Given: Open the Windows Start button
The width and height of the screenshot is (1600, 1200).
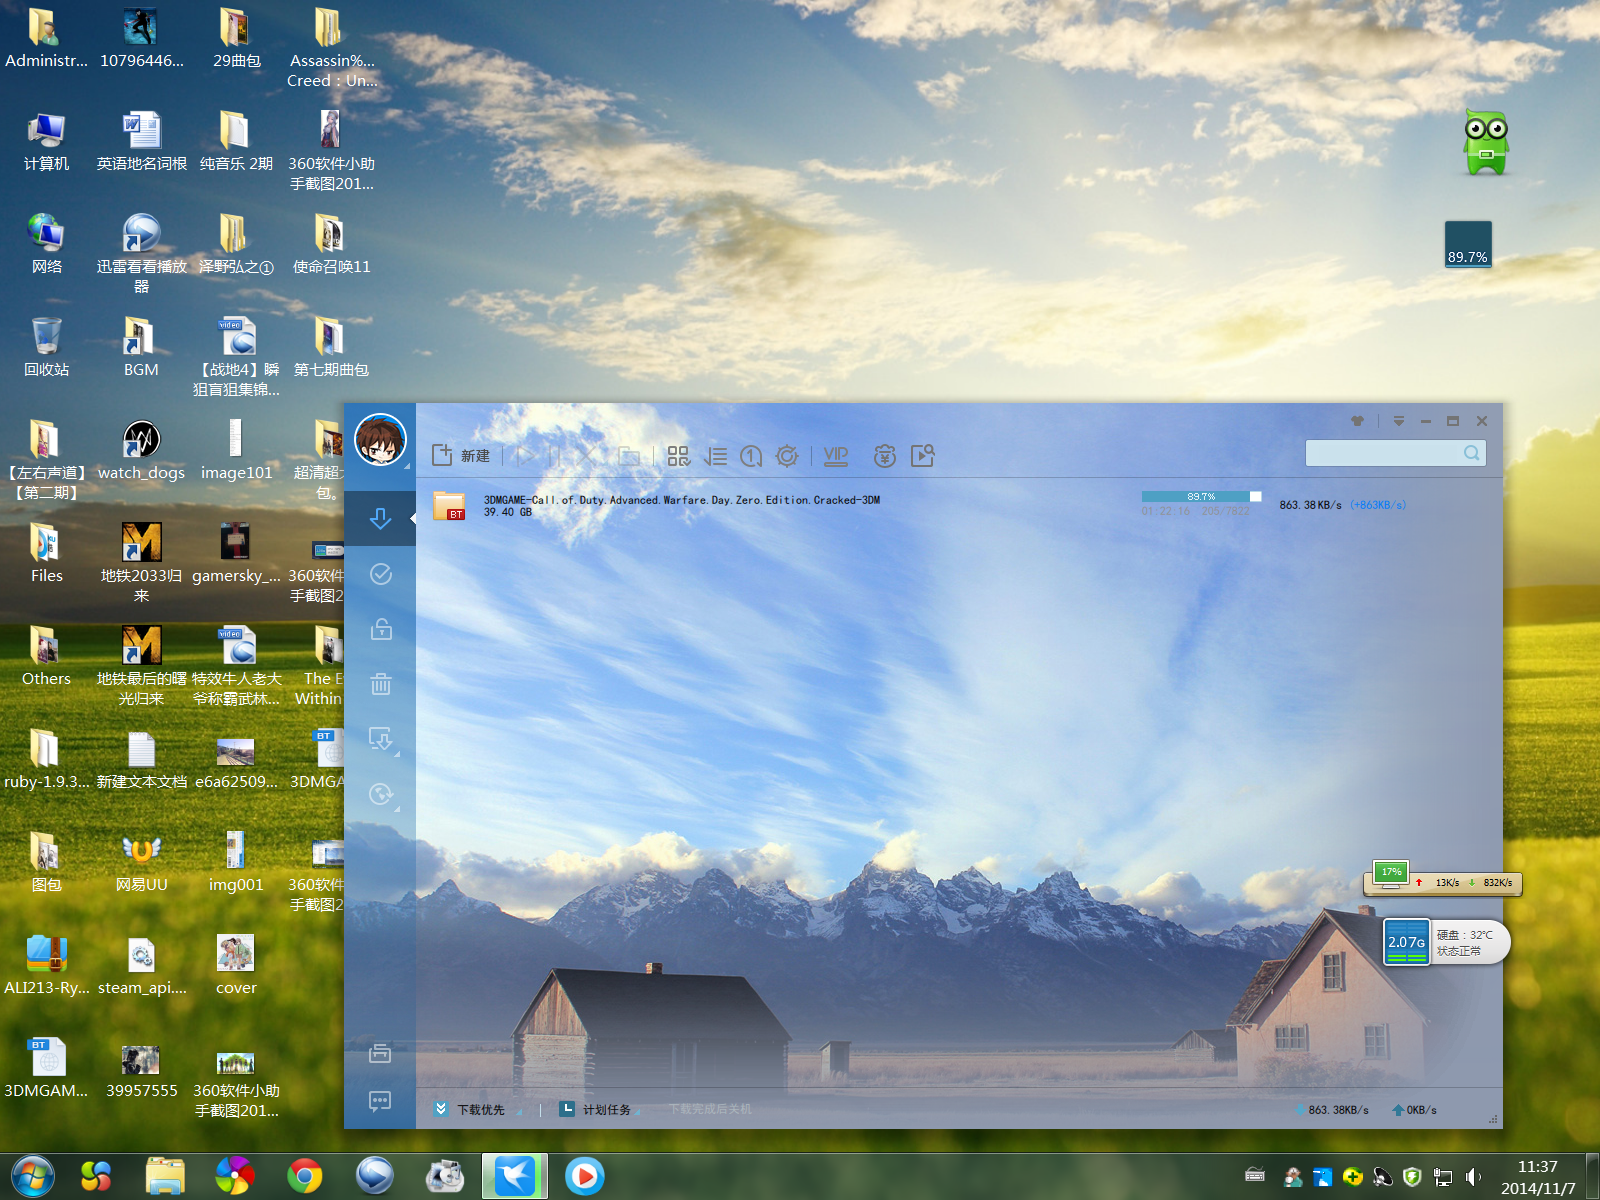Looking at the screenshot, I should [33, 1176].
